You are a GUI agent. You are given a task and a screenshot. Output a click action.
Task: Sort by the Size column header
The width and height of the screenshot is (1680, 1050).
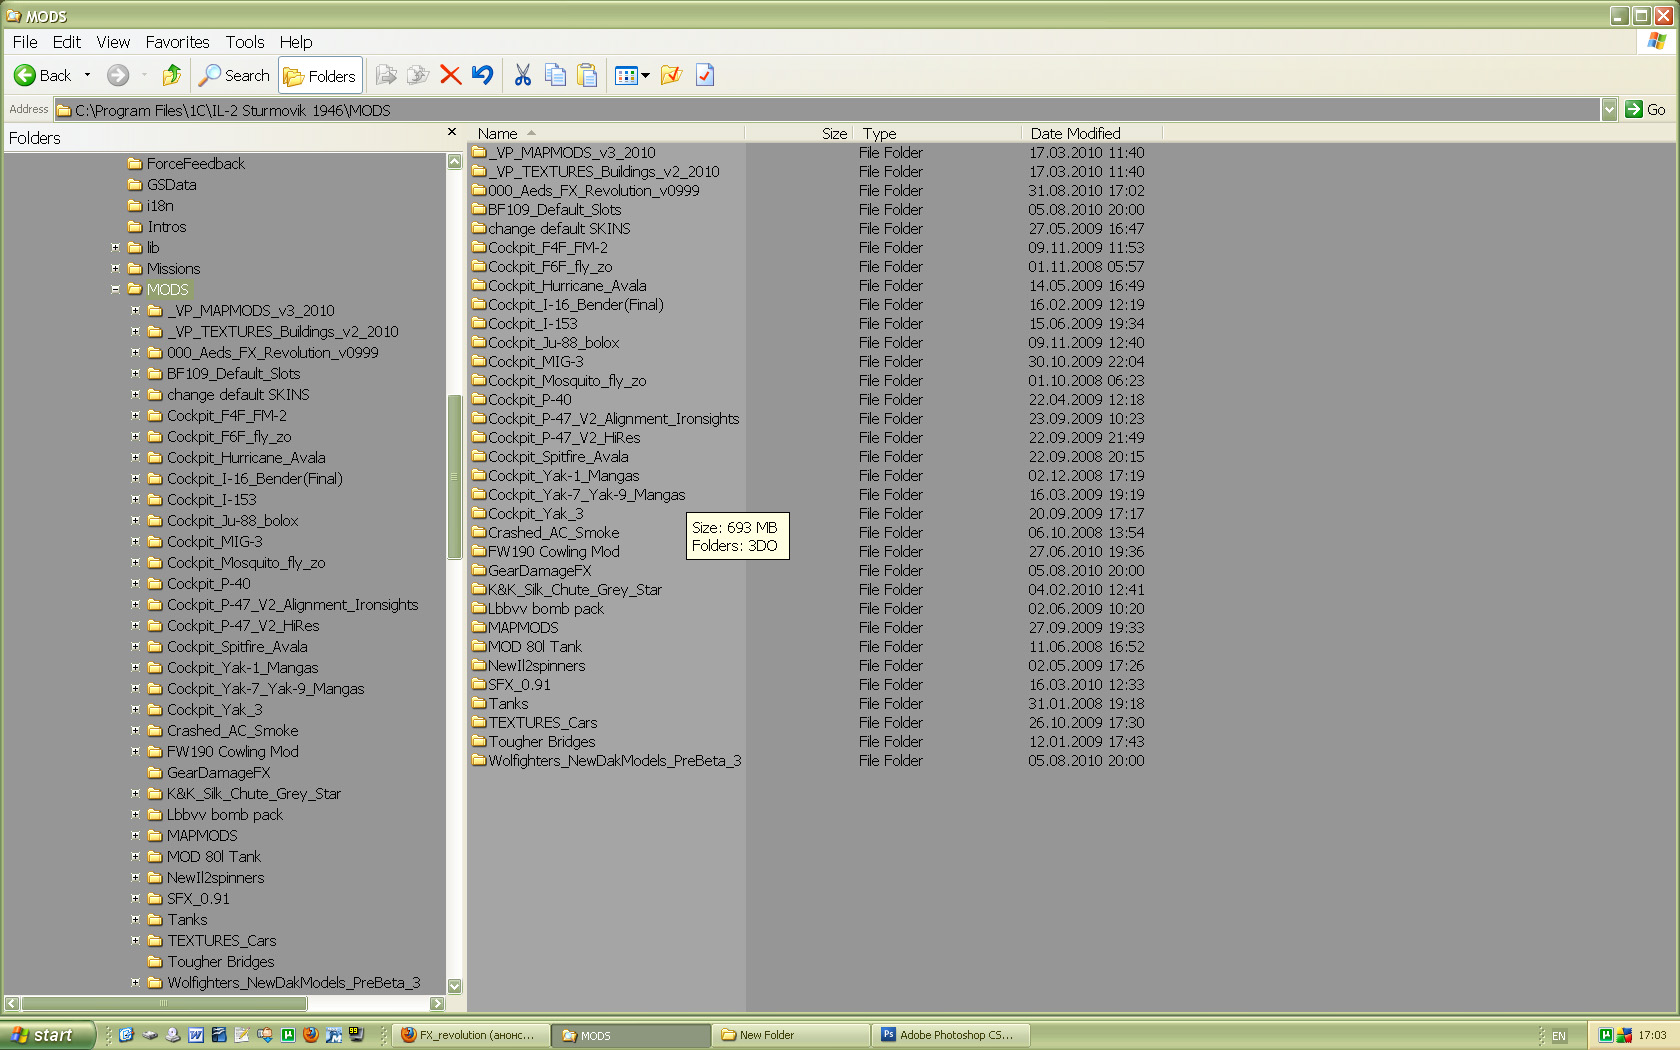point(800,133)
